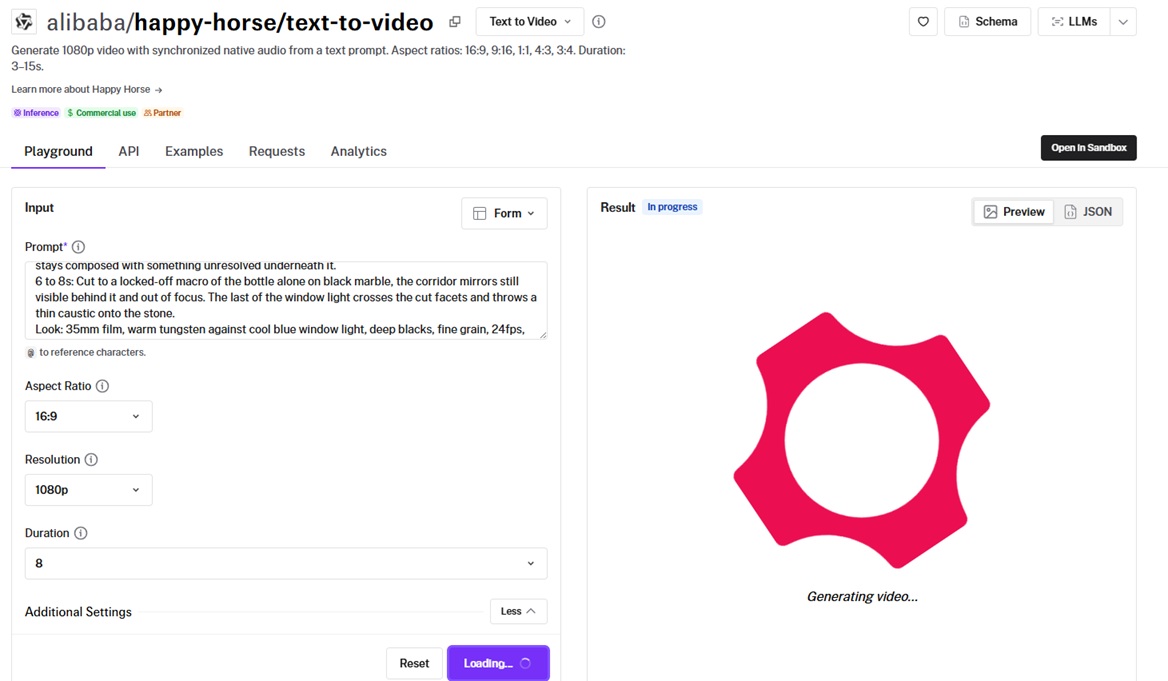Screen dimensions: 1168x681
Task: Switch to the API tab
Action: tap(129, 151)
